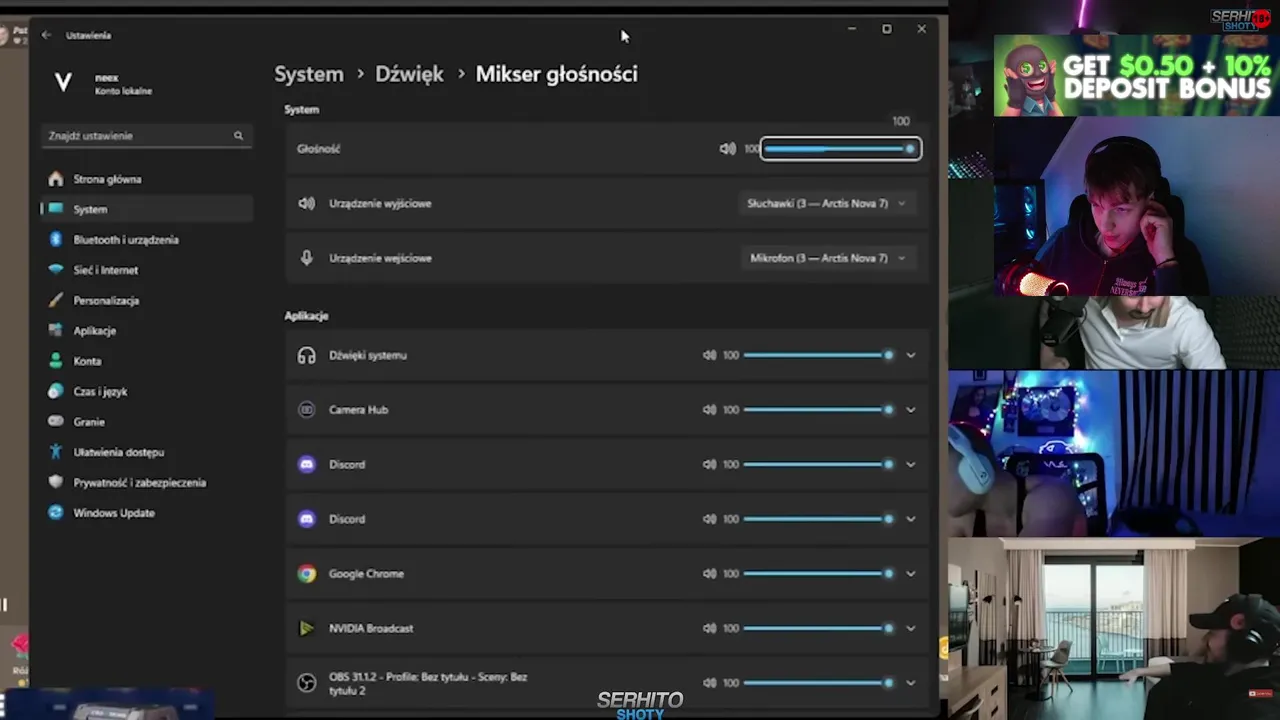Mute Camera Hub speaker icon
1280x720 pixels.
click(x=709, y=410)
